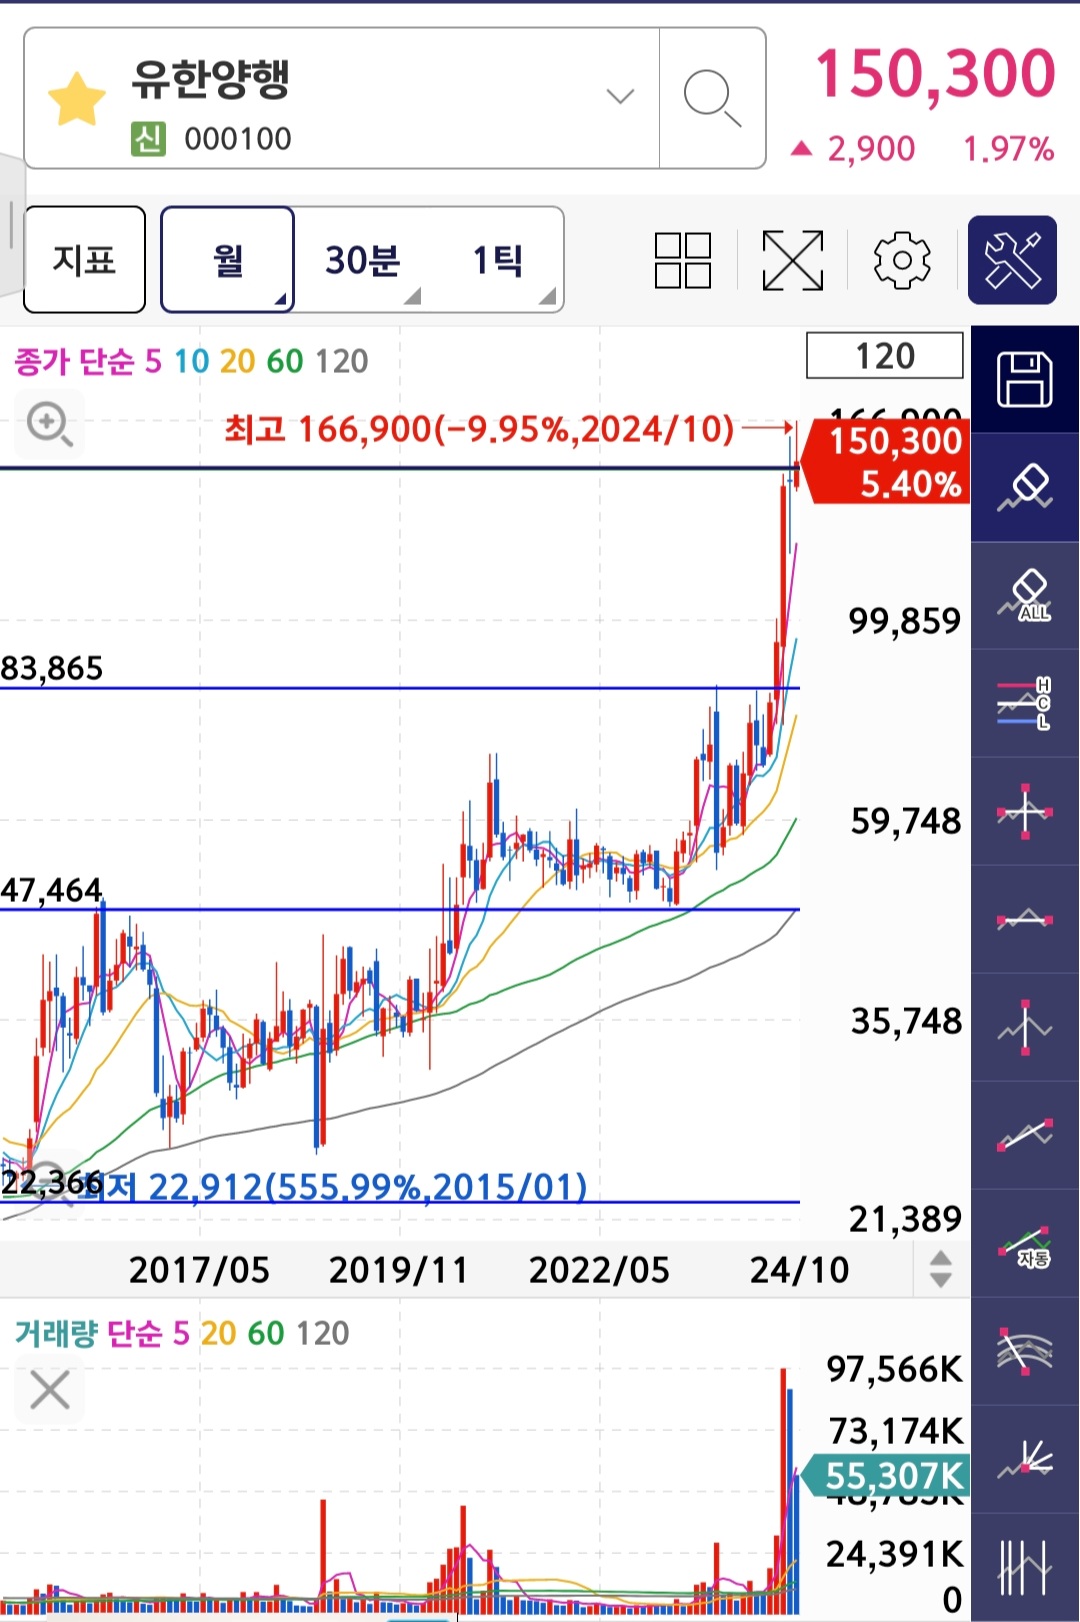
Task: Tap the 2017/05 date axis label
Action: pyautogui.click(x=199, y=1270)
